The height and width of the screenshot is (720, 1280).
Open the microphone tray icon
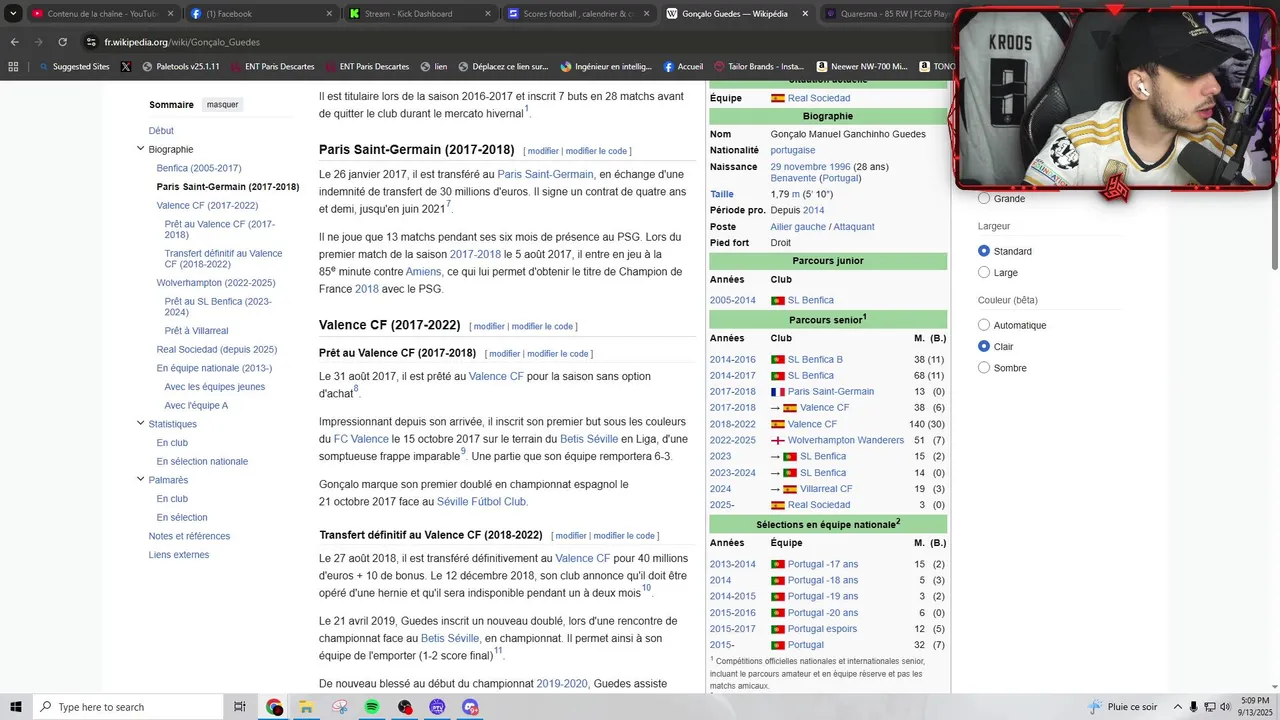pos(1193,707)
